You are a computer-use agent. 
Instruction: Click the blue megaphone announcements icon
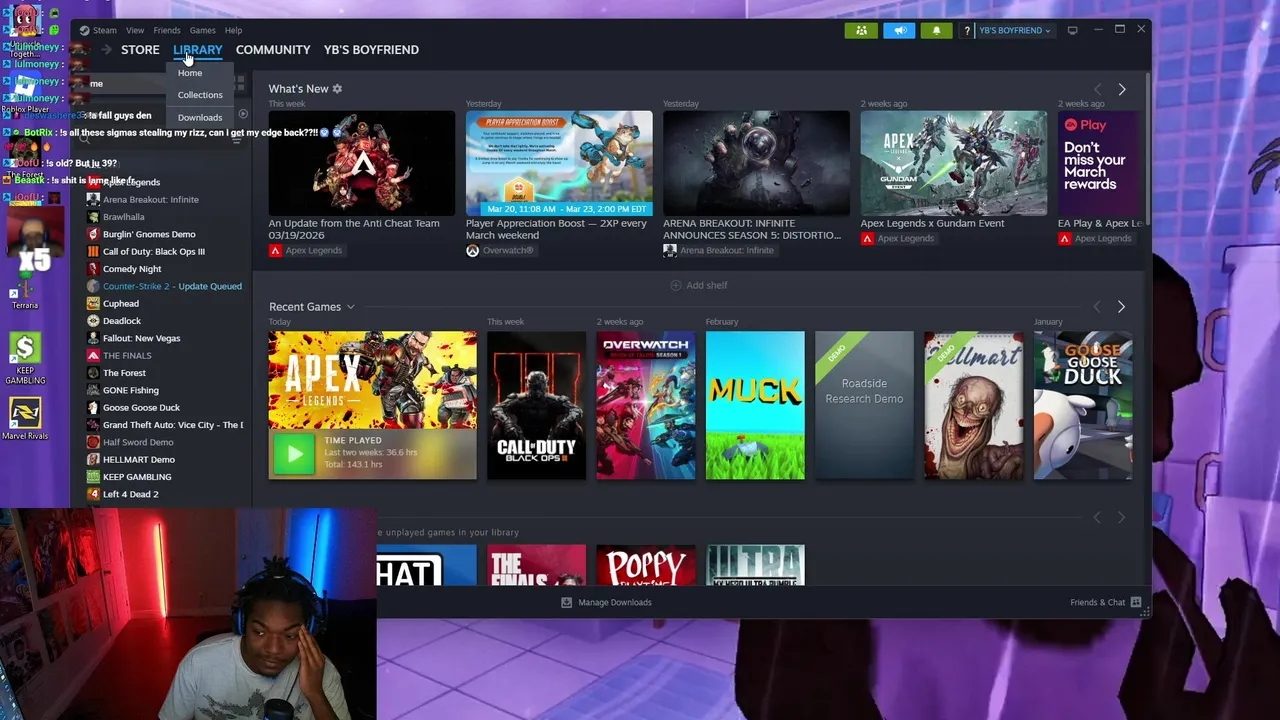point(899,30)
